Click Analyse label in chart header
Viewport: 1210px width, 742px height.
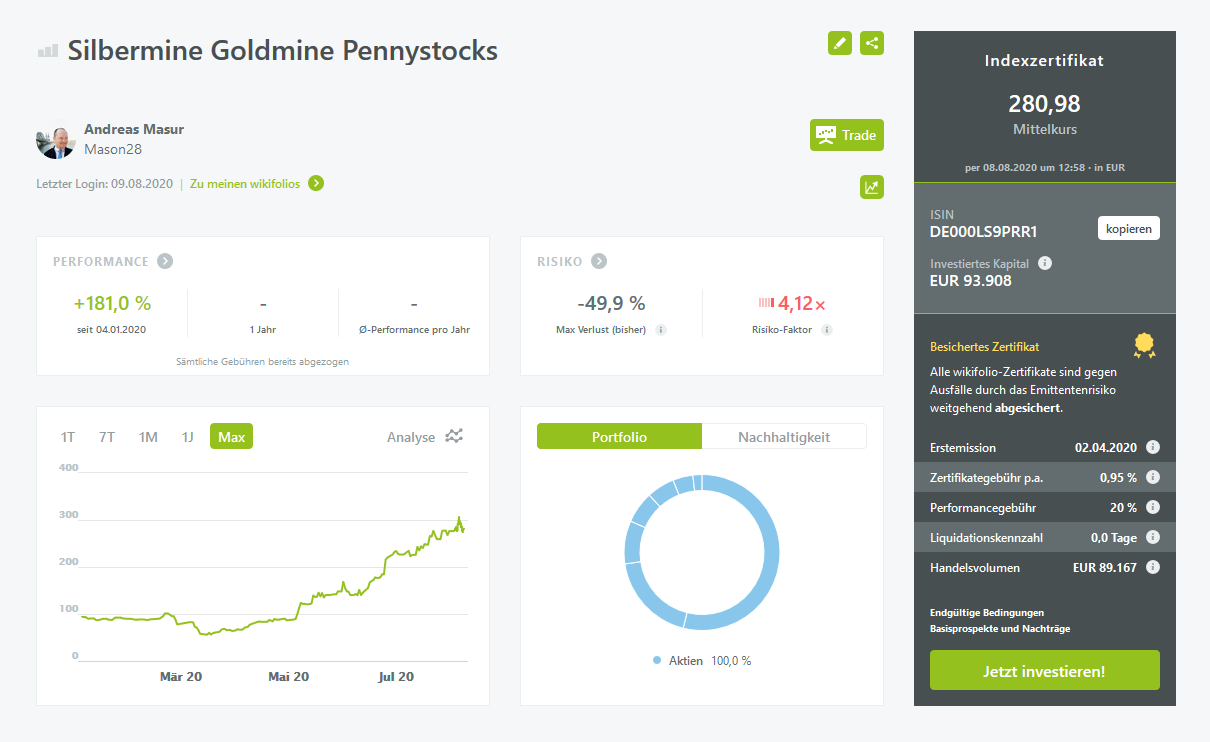pyautogui.click(x=411, y=437)
